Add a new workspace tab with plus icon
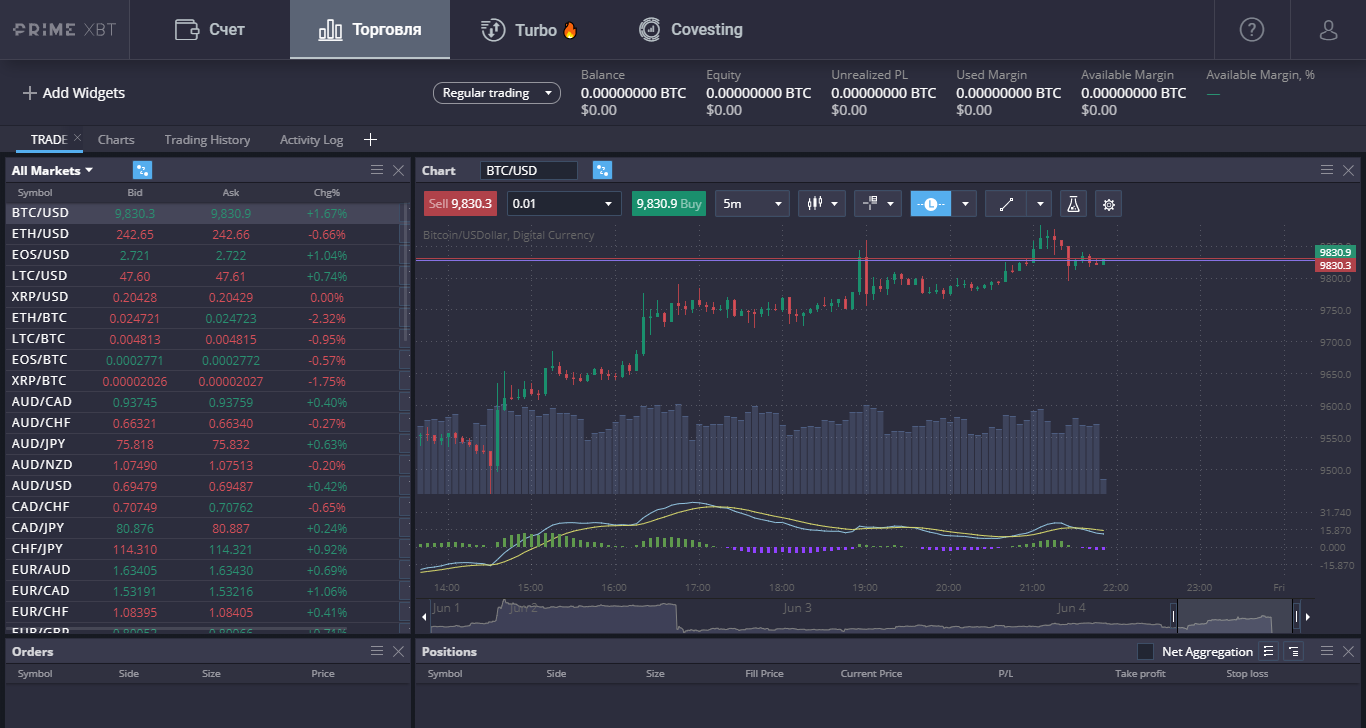 tap(370, 140)
